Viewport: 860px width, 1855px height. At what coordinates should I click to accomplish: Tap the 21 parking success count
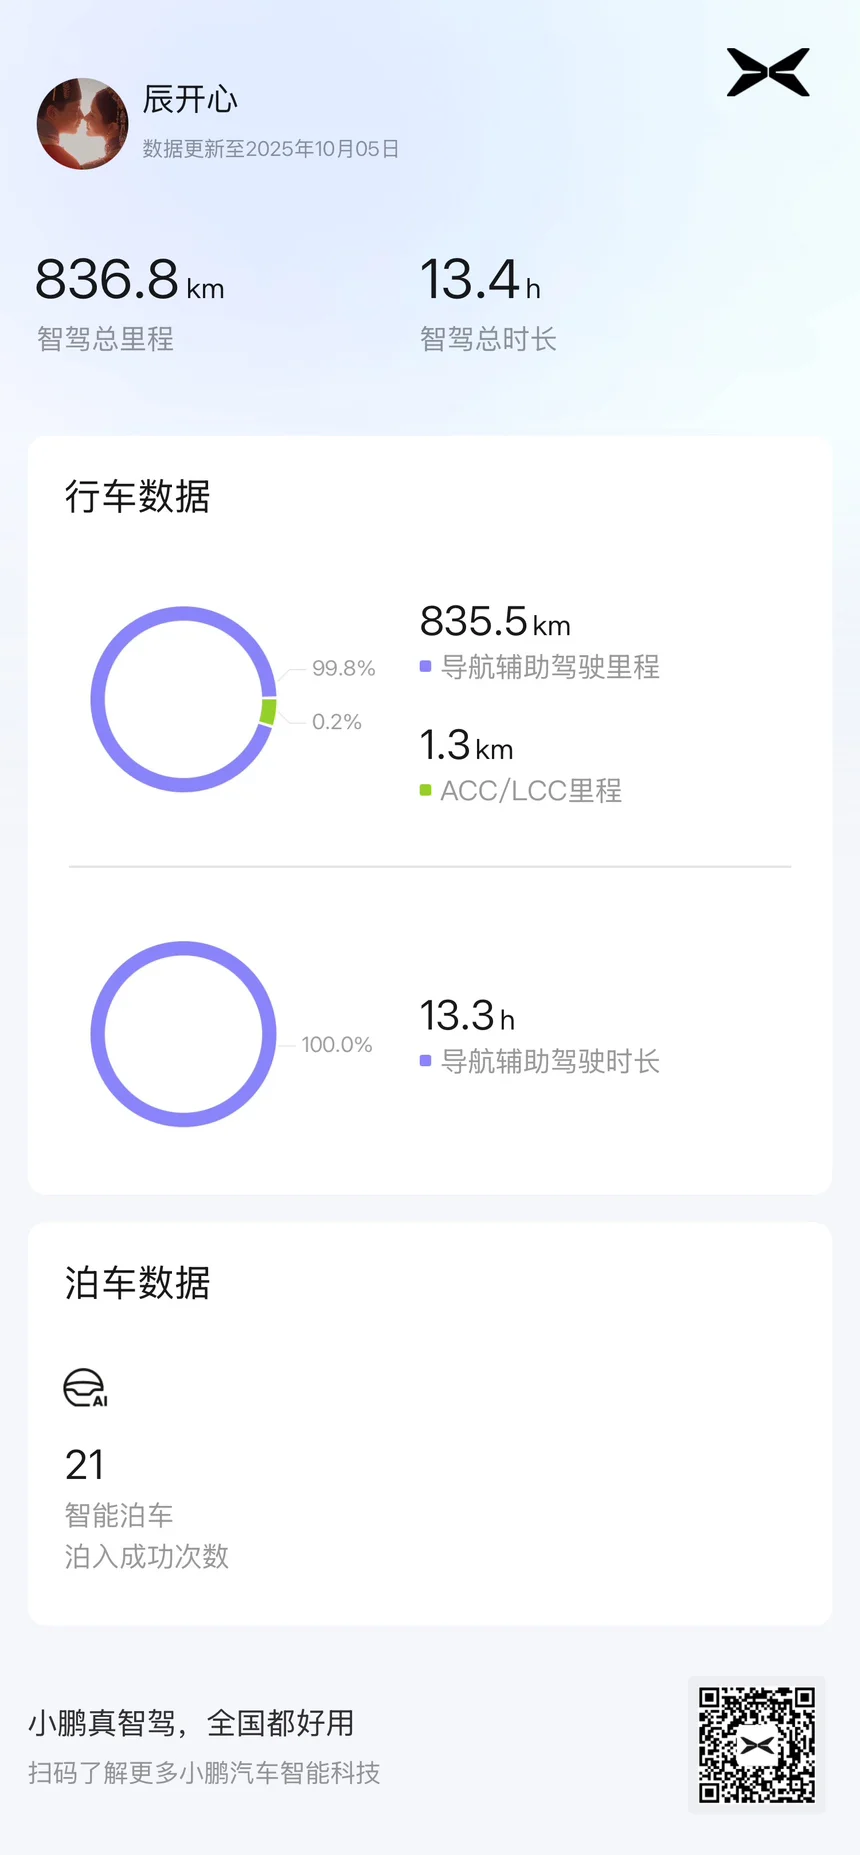pyautogui.click(x=85, y=1465)
